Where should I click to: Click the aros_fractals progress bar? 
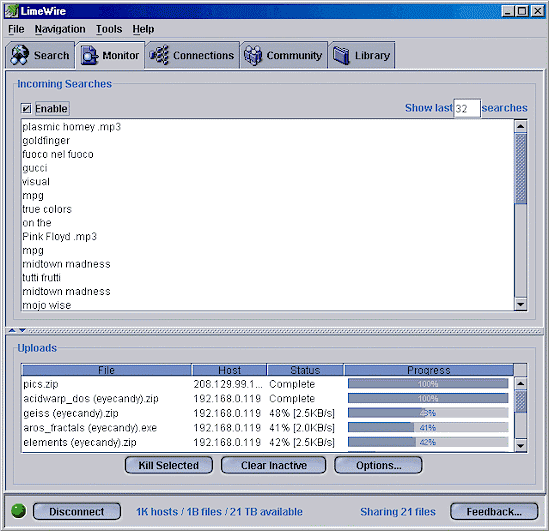[x=428, y=427]
